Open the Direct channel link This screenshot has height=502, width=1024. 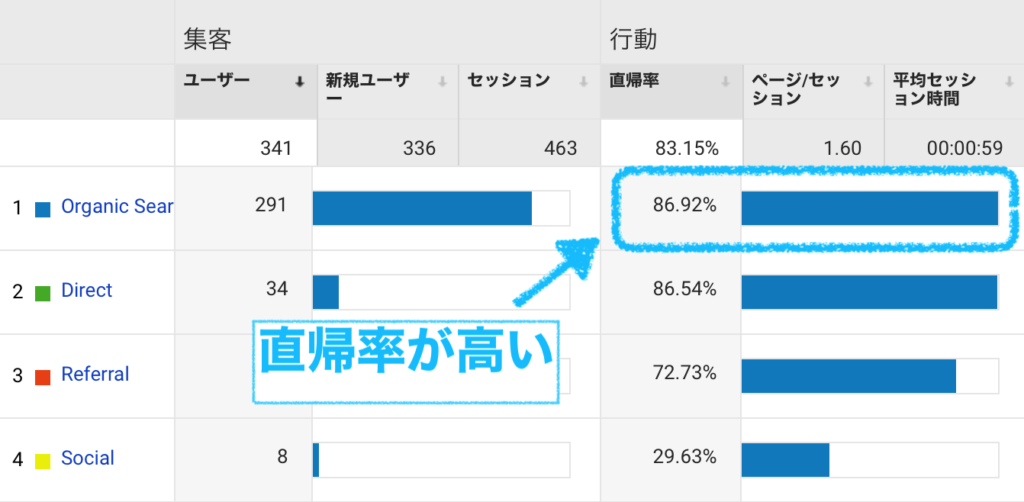point(87,290)
